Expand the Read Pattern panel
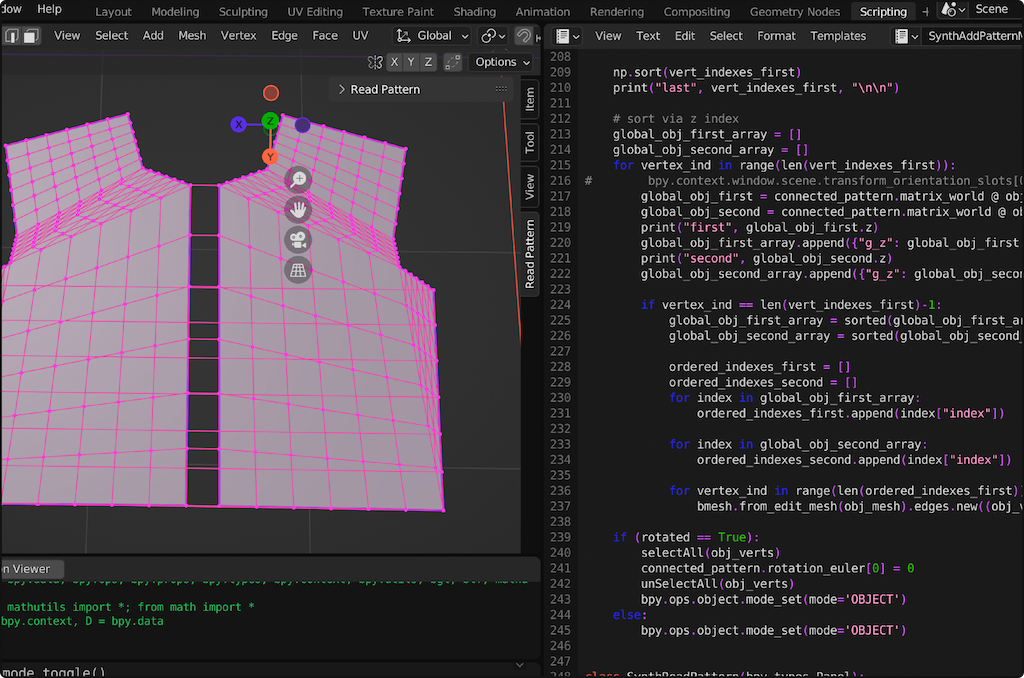This screenshot has width=1024, height=678. tap(342, 90)
